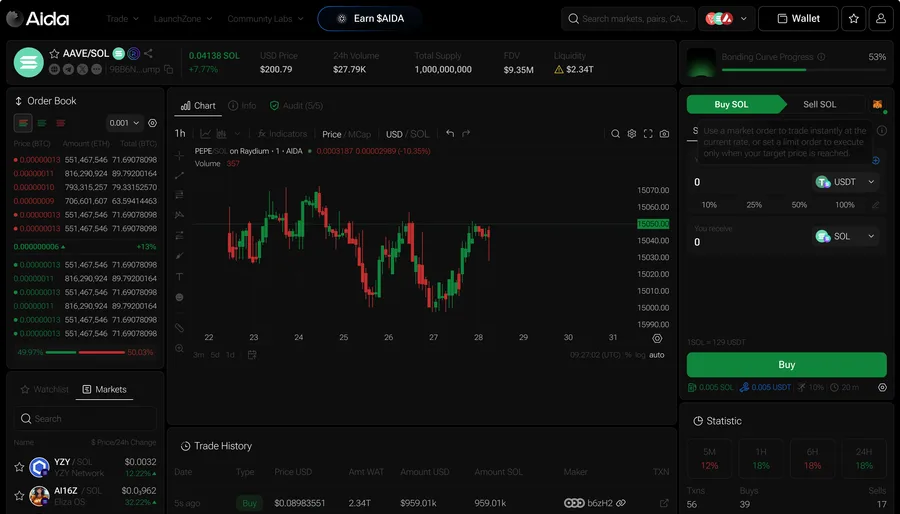The image size is (900, 514).
Task: Enter fullscreen chart mode
Action: 648,134
